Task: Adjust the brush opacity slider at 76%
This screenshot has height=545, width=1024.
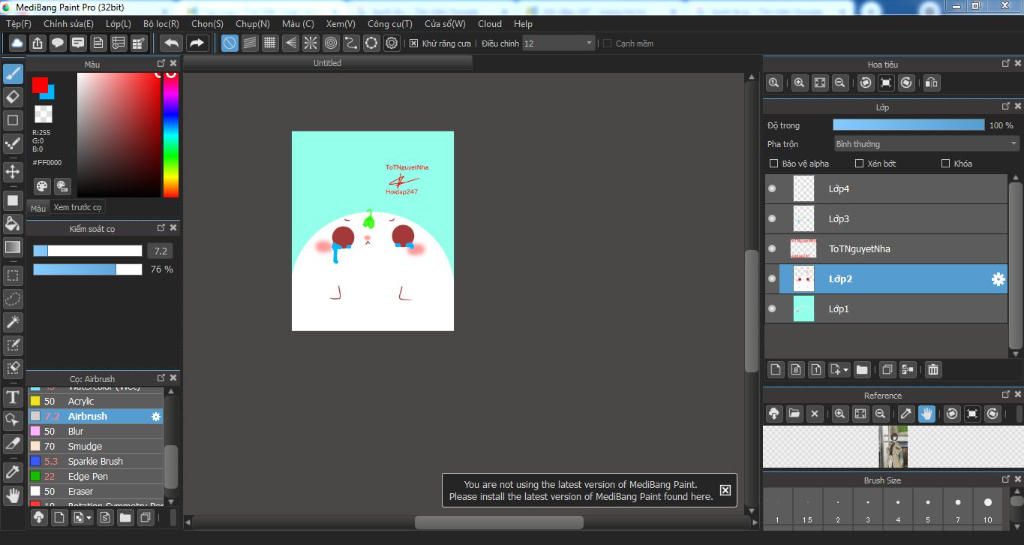Action: coord(88,270)
